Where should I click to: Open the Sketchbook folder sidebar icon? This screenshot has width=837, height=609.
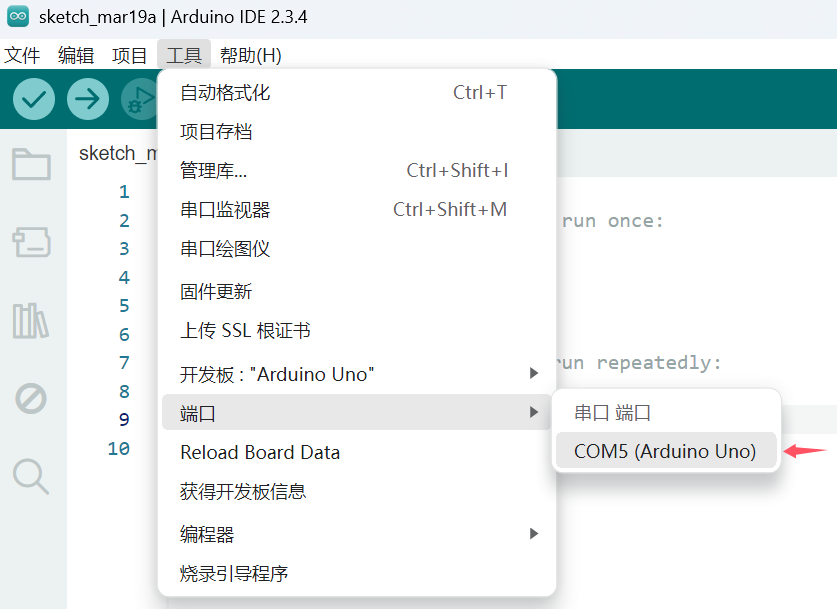point(31,164)
